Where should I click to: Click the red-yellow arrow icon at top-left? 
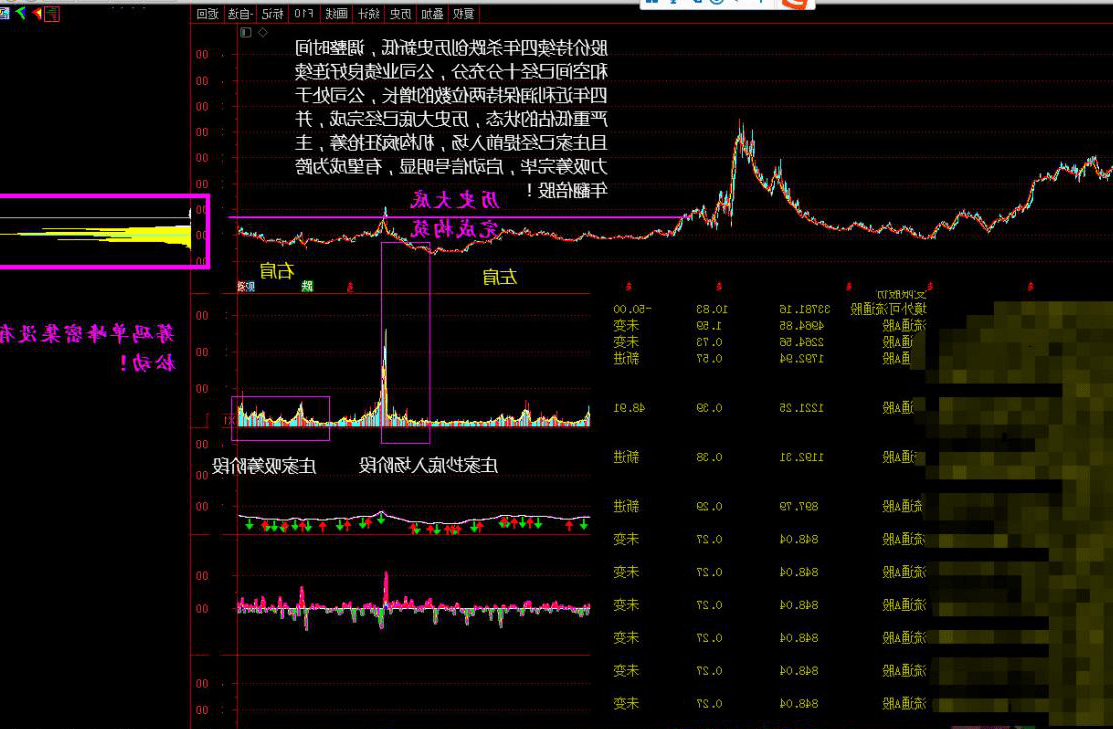coord(36,13)
